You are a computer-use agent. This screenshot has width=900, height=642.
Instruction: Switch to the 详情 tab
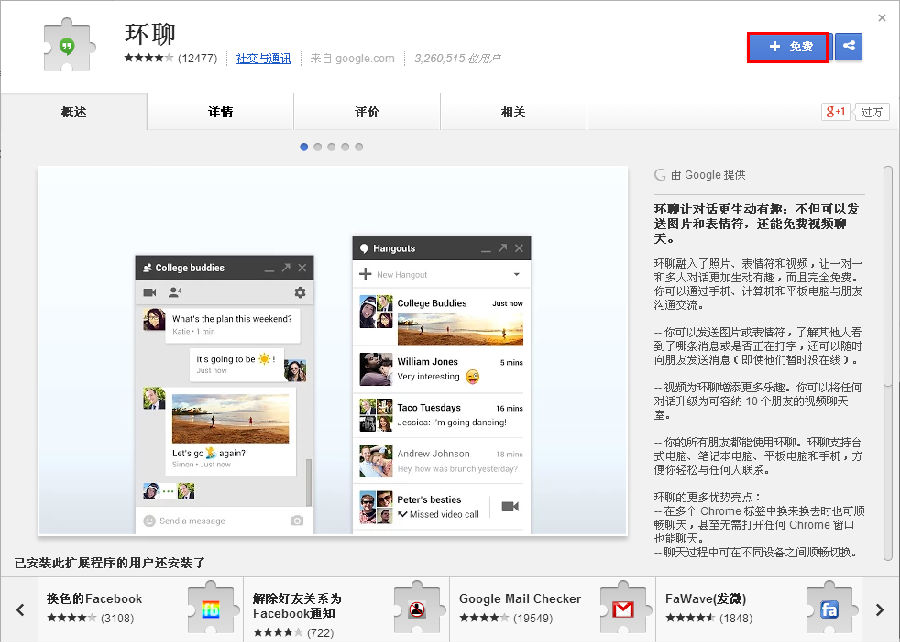point(220,112)
